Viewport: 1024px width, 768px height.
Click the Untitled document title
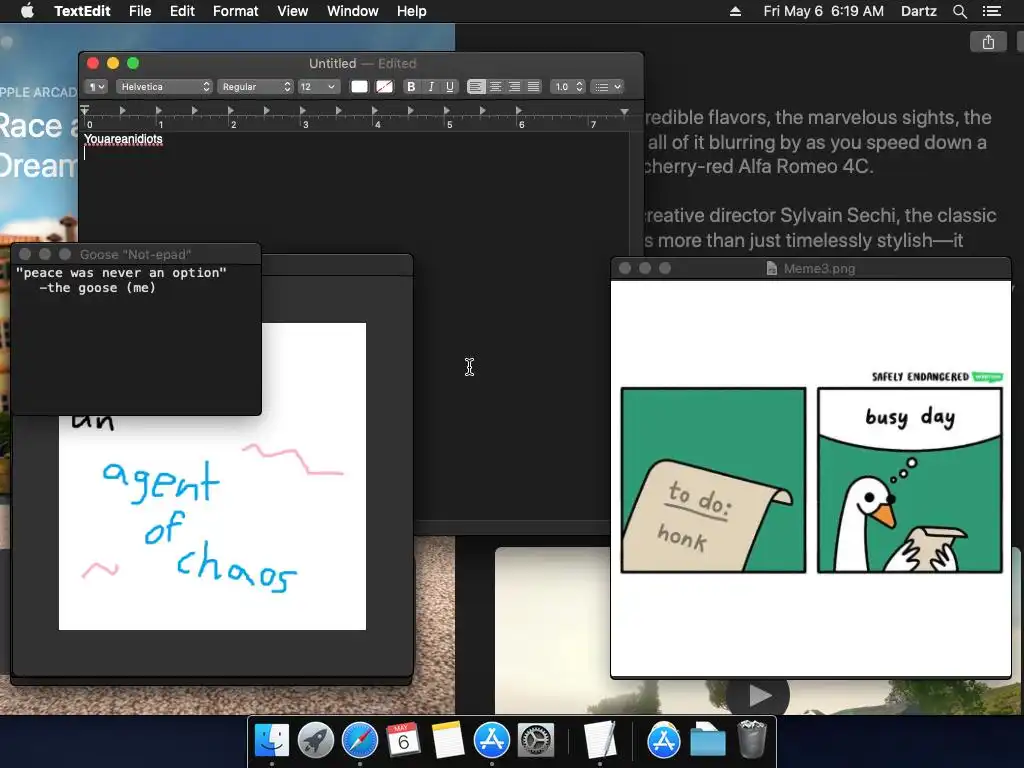coord(332,63)
